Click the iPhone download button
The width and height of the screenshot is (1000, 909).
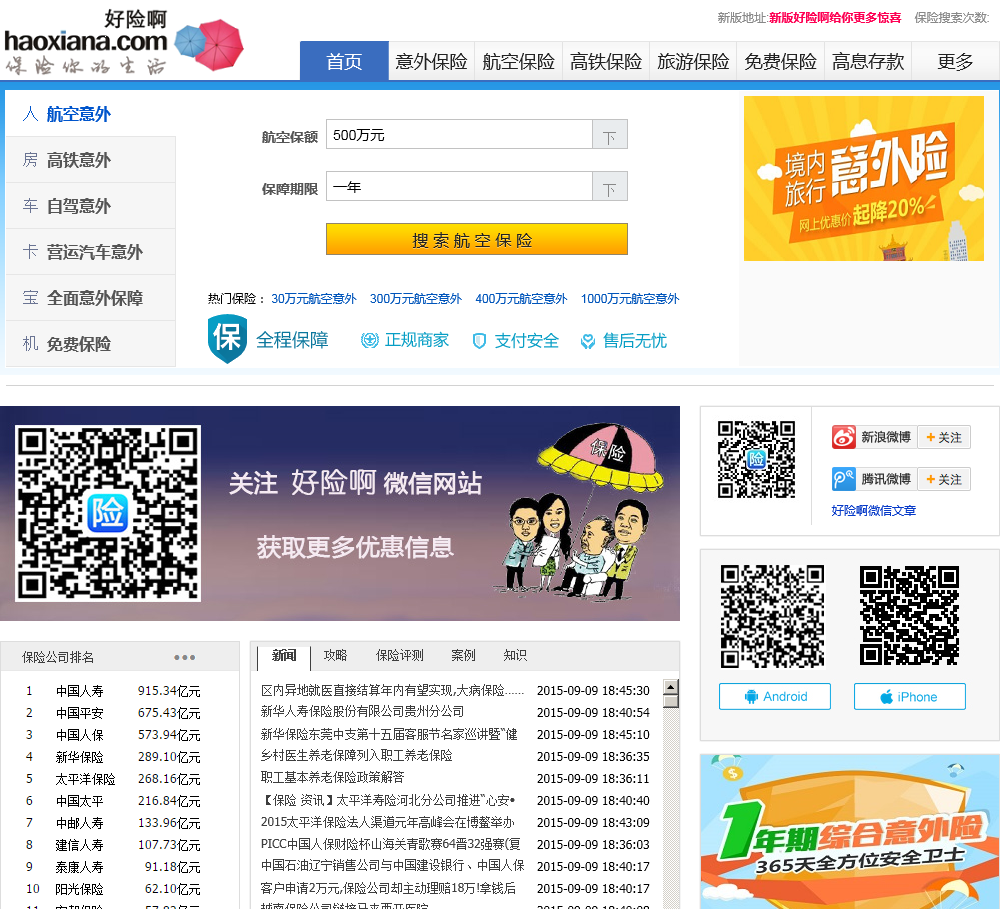tap(909, 697)
